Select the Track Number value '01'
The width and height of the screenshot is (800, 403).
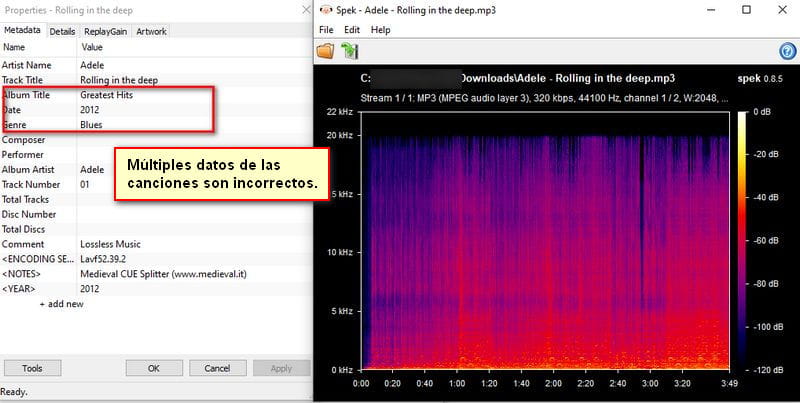[85, 184]
